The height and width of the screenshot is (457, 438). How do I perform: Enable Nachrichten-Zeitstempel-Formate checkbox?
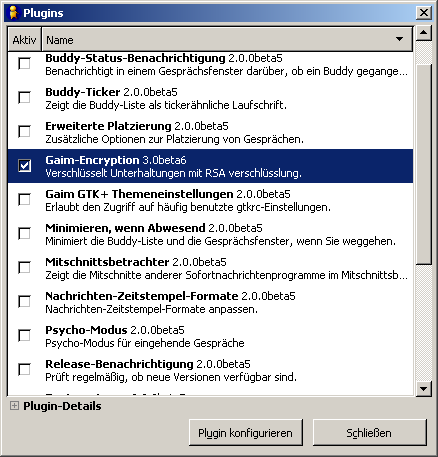point(24,302)
